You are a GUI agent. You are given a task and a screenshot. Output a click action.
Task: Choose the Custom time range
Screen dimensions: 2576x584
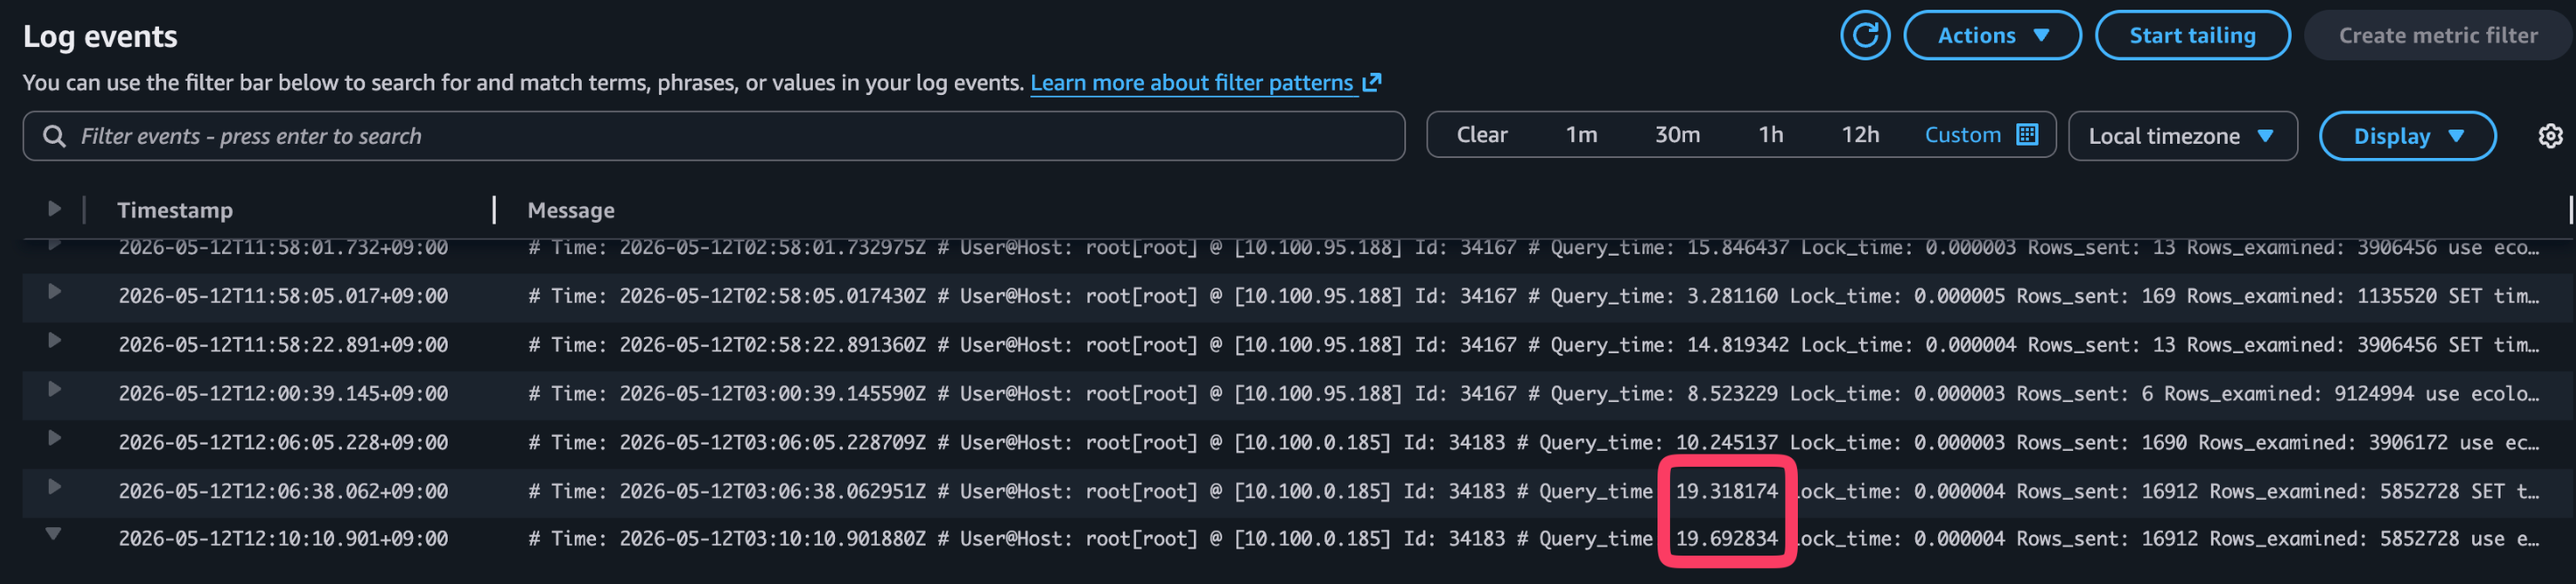1962,135
